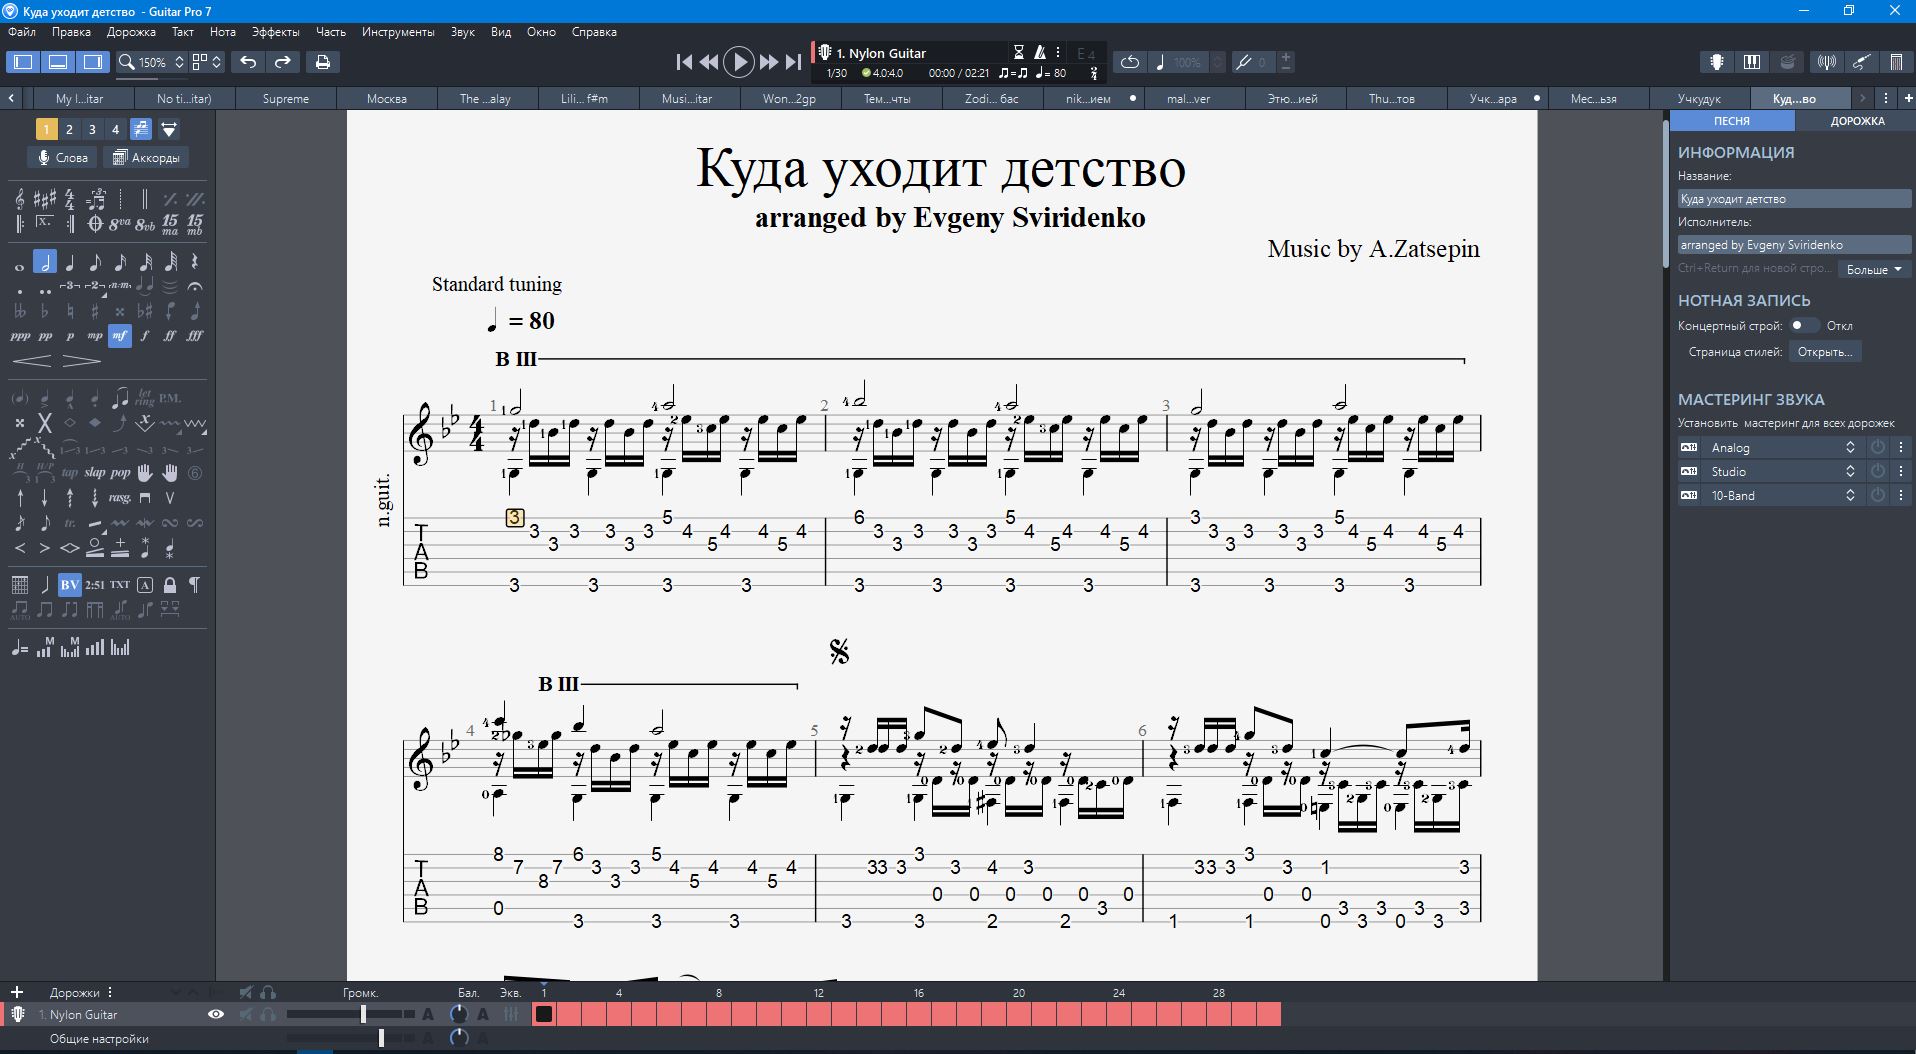
Task: Show the piano keyboard view icon
Action: [1751, 62]
